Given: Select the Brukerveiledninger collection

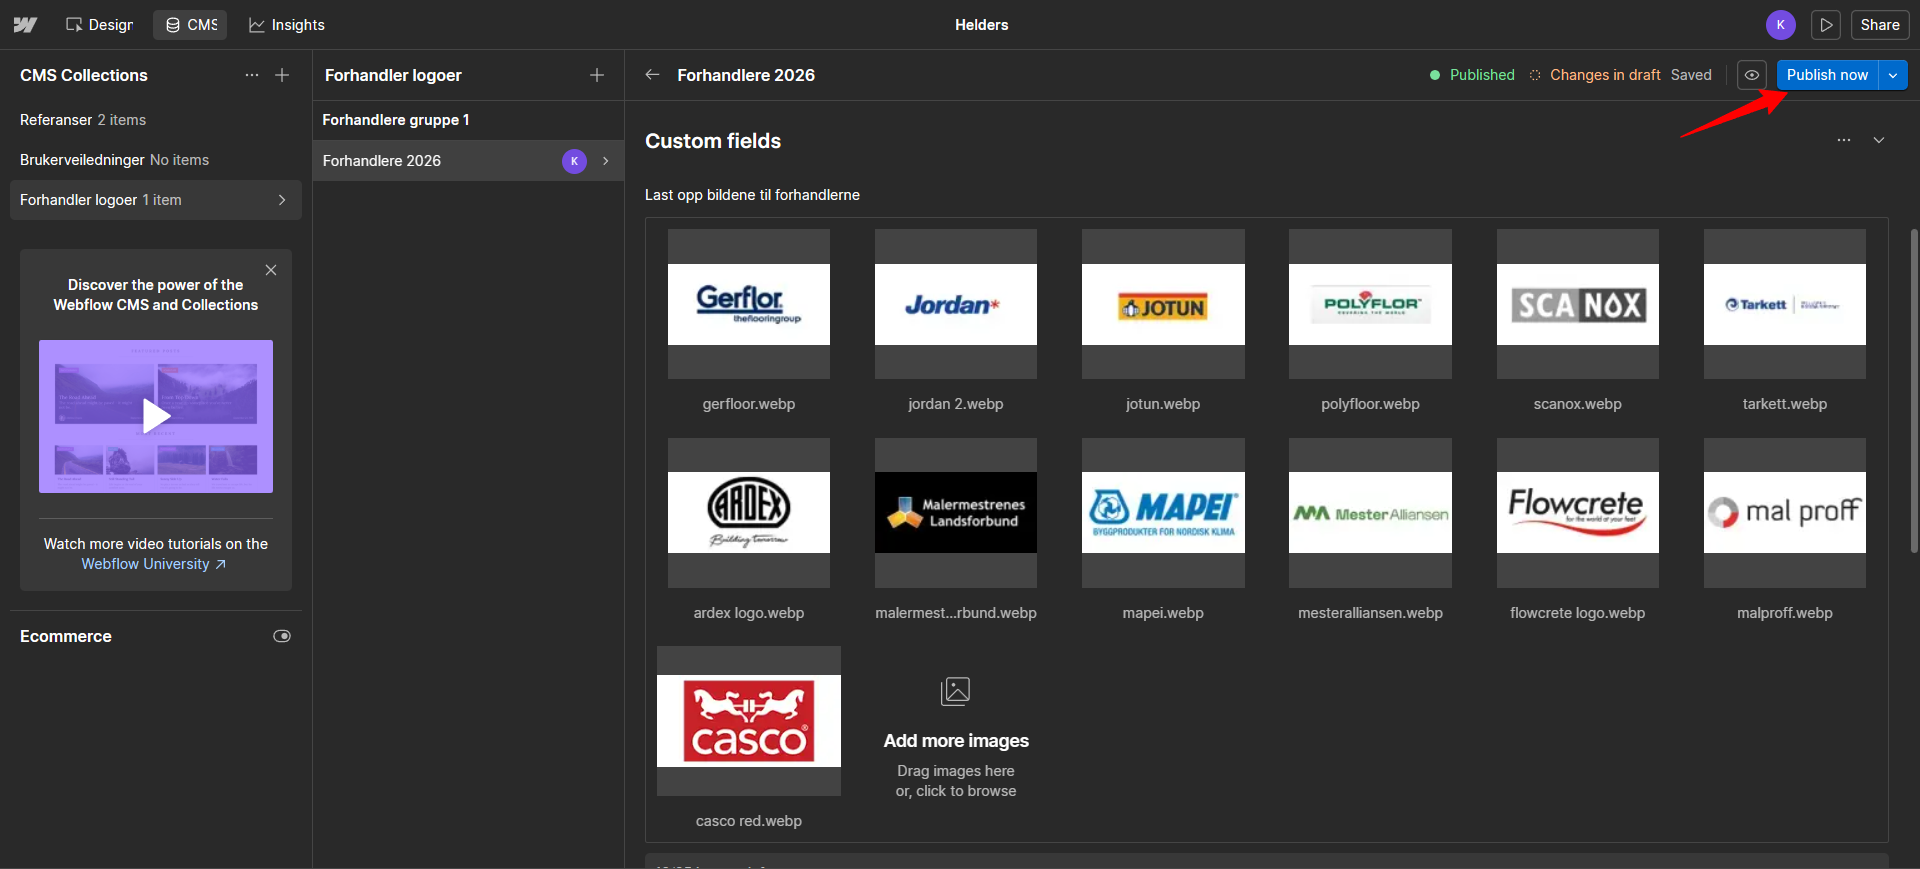Looking at the screenshot, I should tap(155, 160).
